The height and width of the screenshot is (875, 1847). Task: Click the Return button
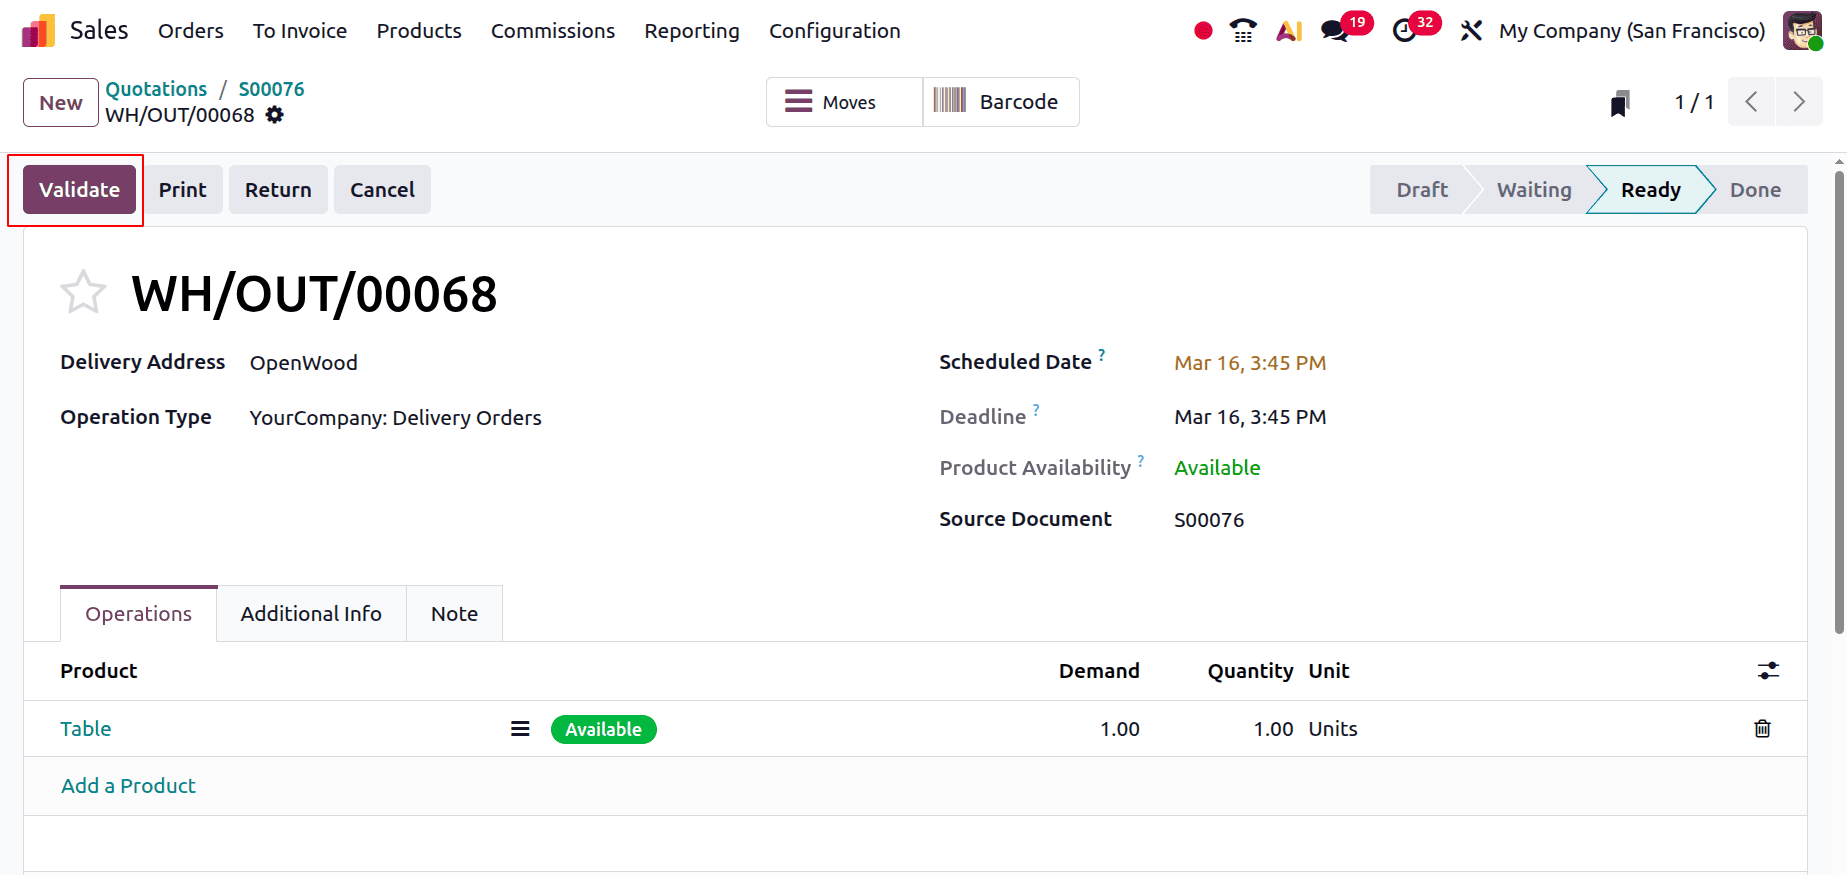pos(278,189)
